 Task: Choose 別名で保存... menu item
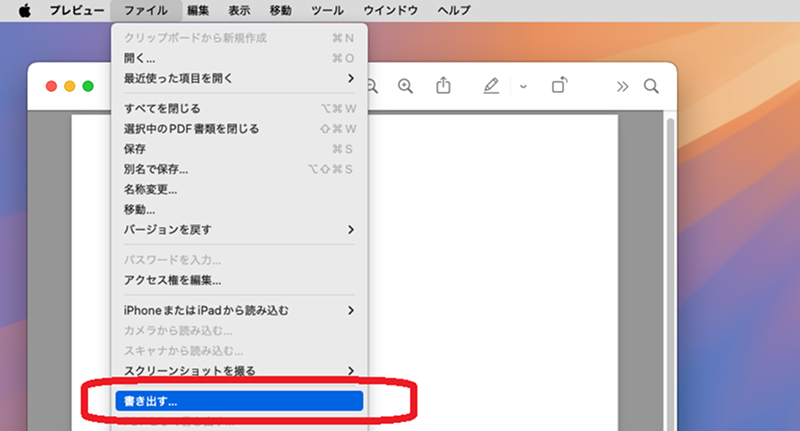pyautogui.click(x=239, y=169)
